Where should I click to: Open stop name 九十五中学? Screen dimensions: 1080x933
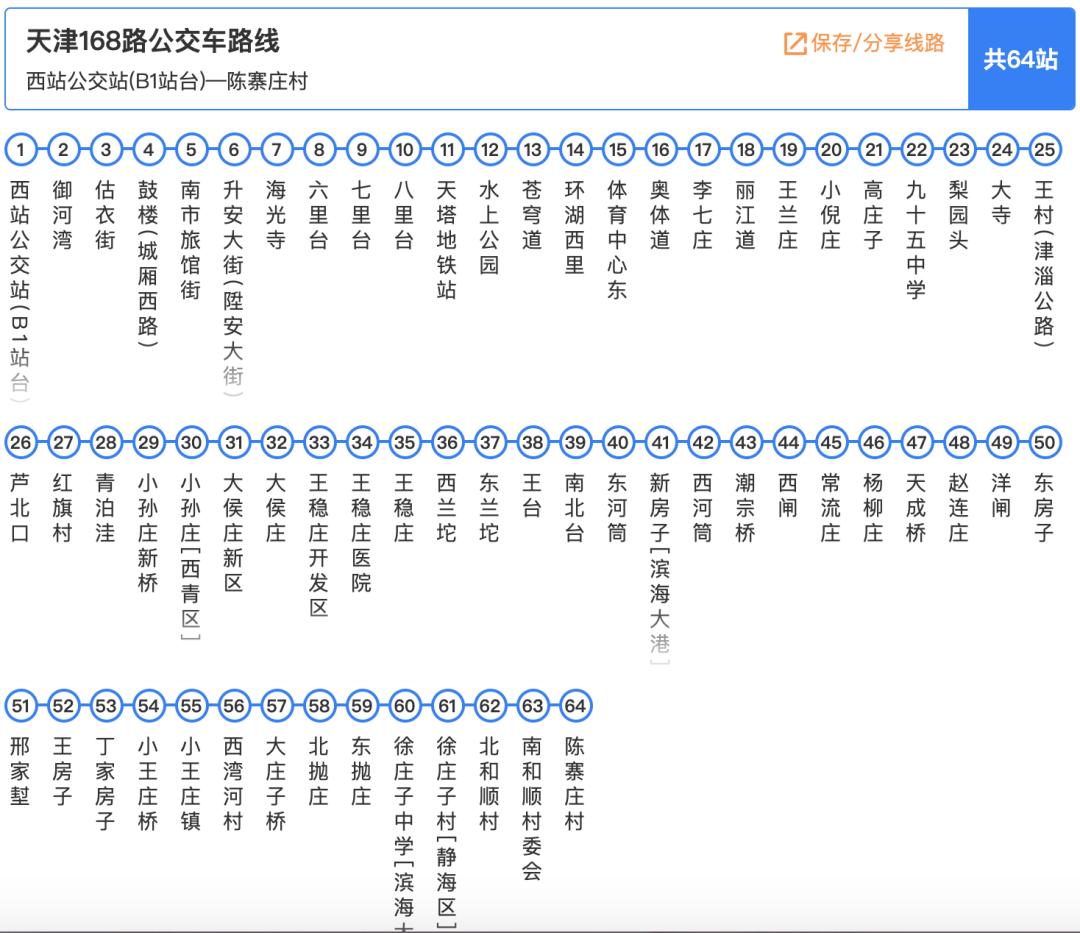(x=916, y=240)
